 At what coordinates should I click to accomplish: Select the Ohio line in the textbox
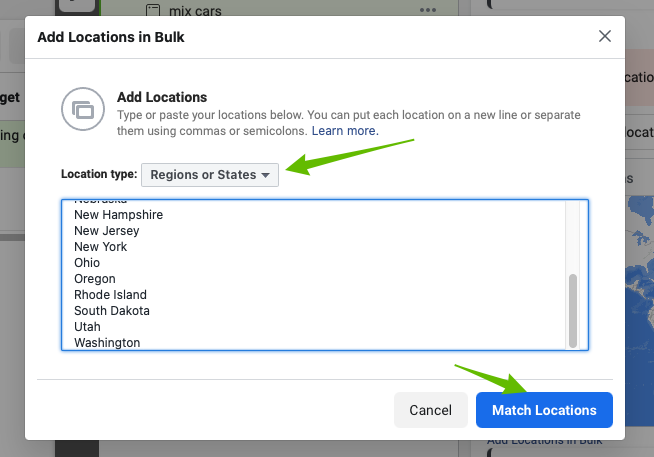(x=87, y=263)
